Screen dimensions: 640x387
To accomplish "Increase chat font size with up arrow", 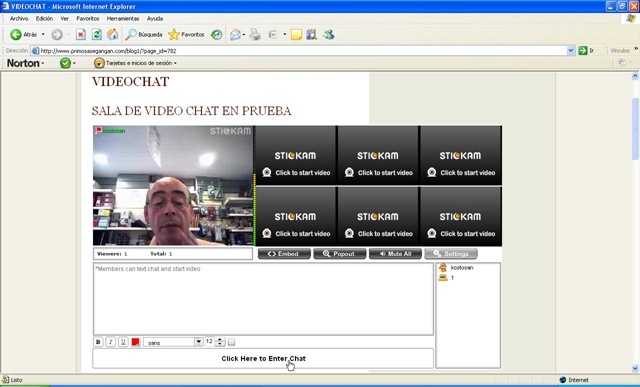I will click(x=220, y=340).
